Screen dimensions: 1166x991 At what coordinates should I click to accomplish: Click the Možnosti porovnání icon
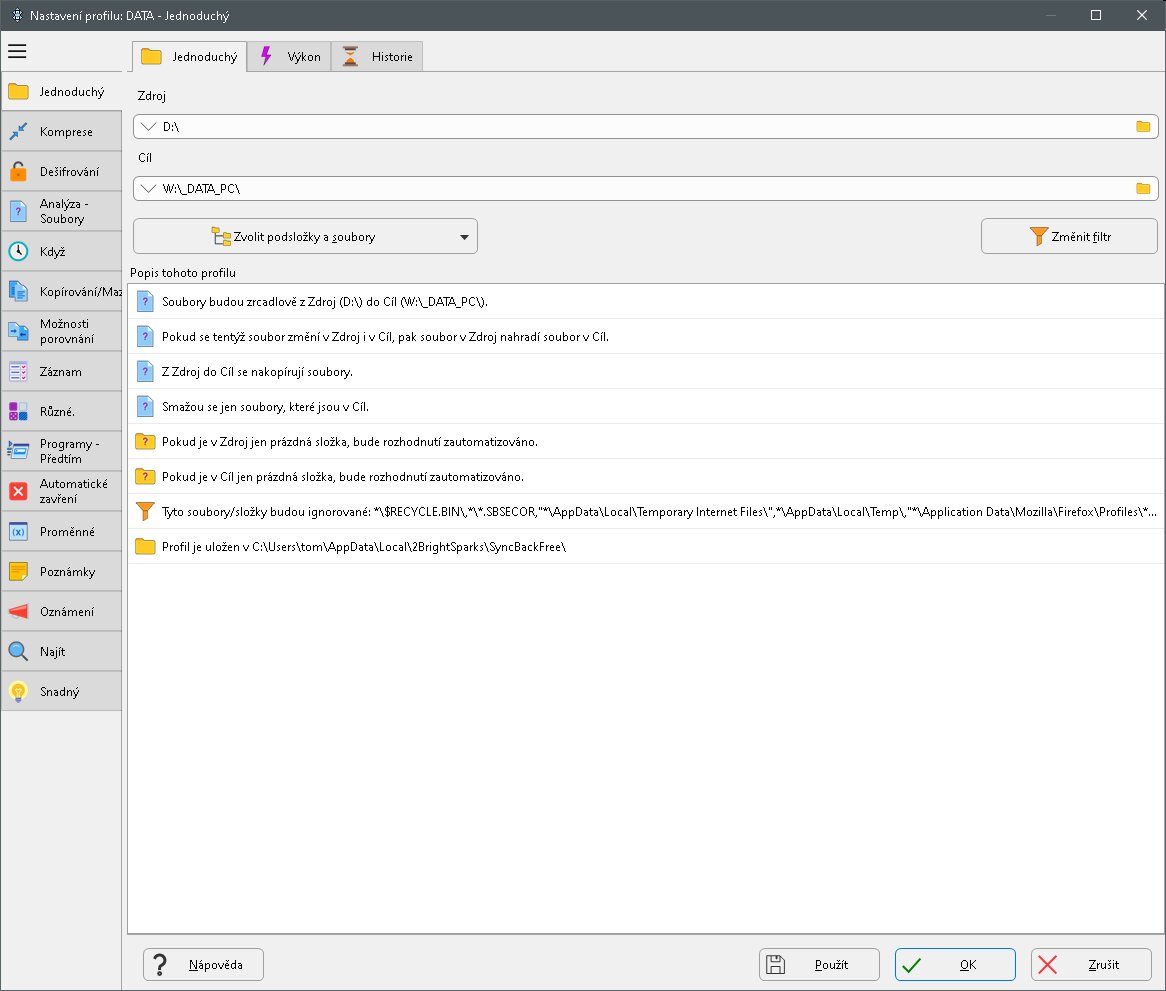[19, 332]
